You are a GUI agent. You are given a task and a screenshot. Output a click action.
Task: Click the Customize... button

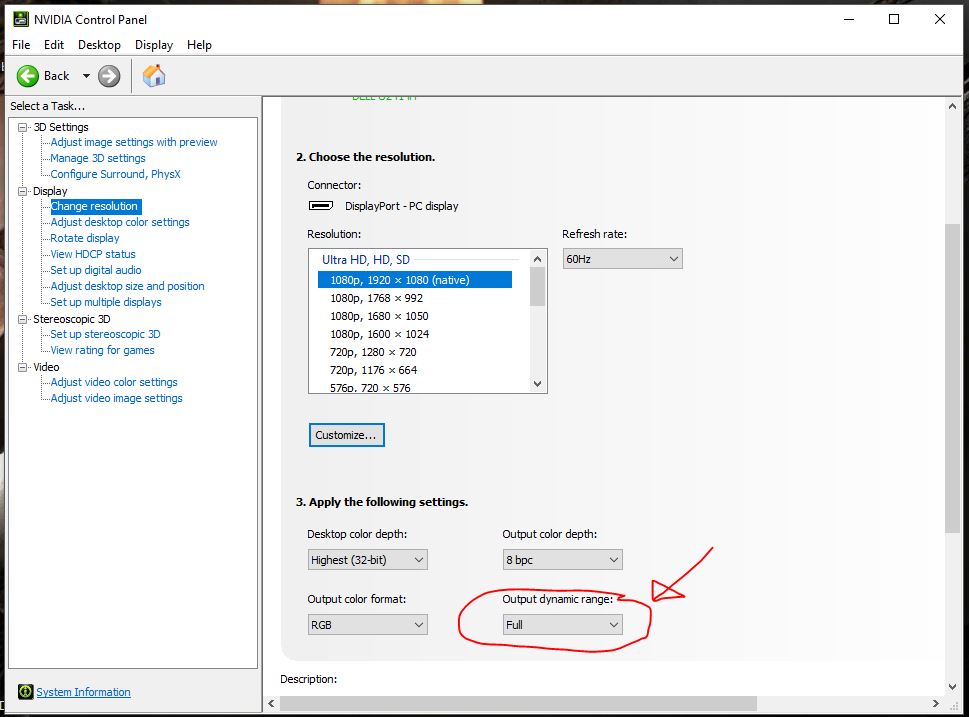[346, 435]
